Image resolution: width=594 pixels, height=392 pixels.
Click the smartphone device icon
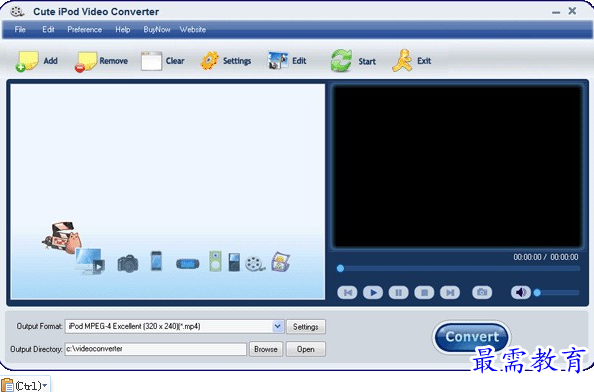(x=156, y=261)
